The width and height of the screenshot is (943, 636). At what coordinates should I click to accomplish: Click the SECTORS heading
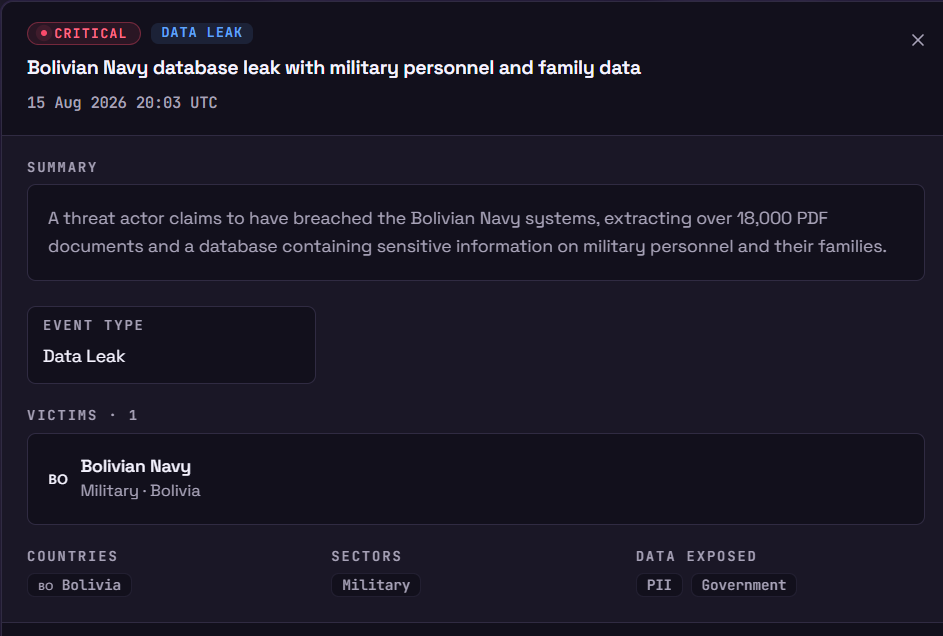pos(366,556)
